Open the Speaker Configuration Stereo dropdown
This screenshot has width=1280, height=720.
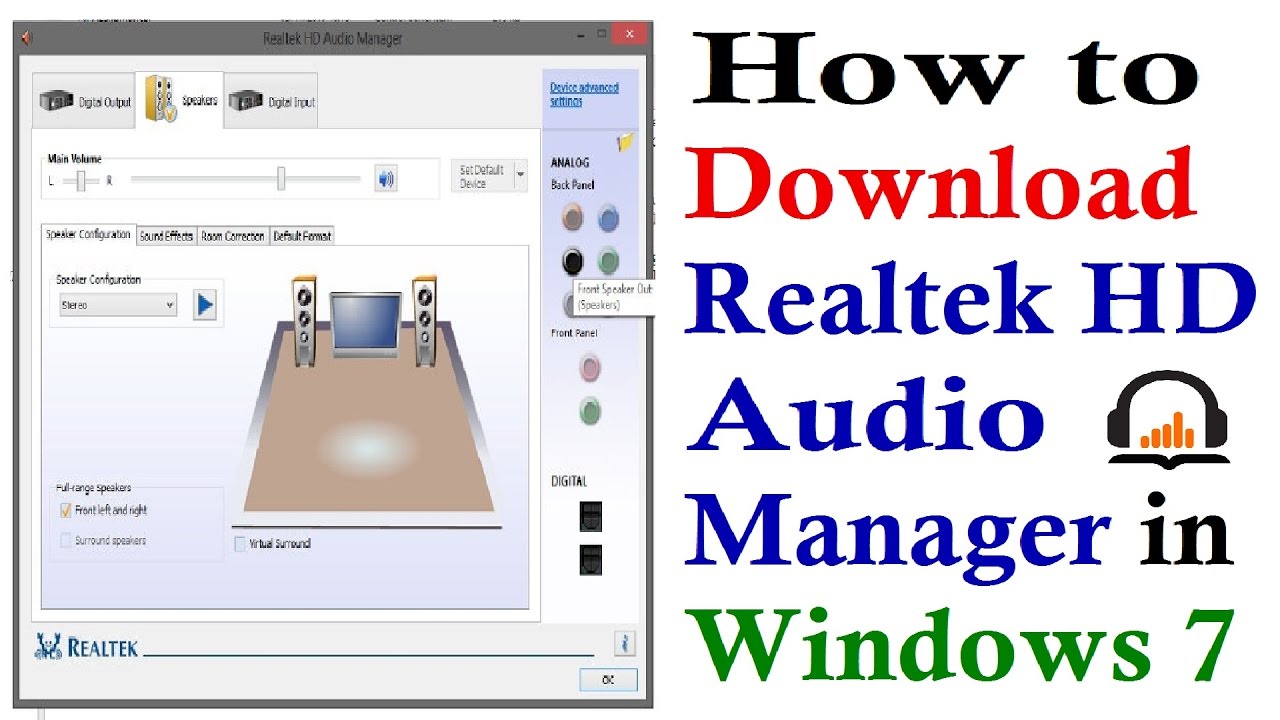pos(117,305)
